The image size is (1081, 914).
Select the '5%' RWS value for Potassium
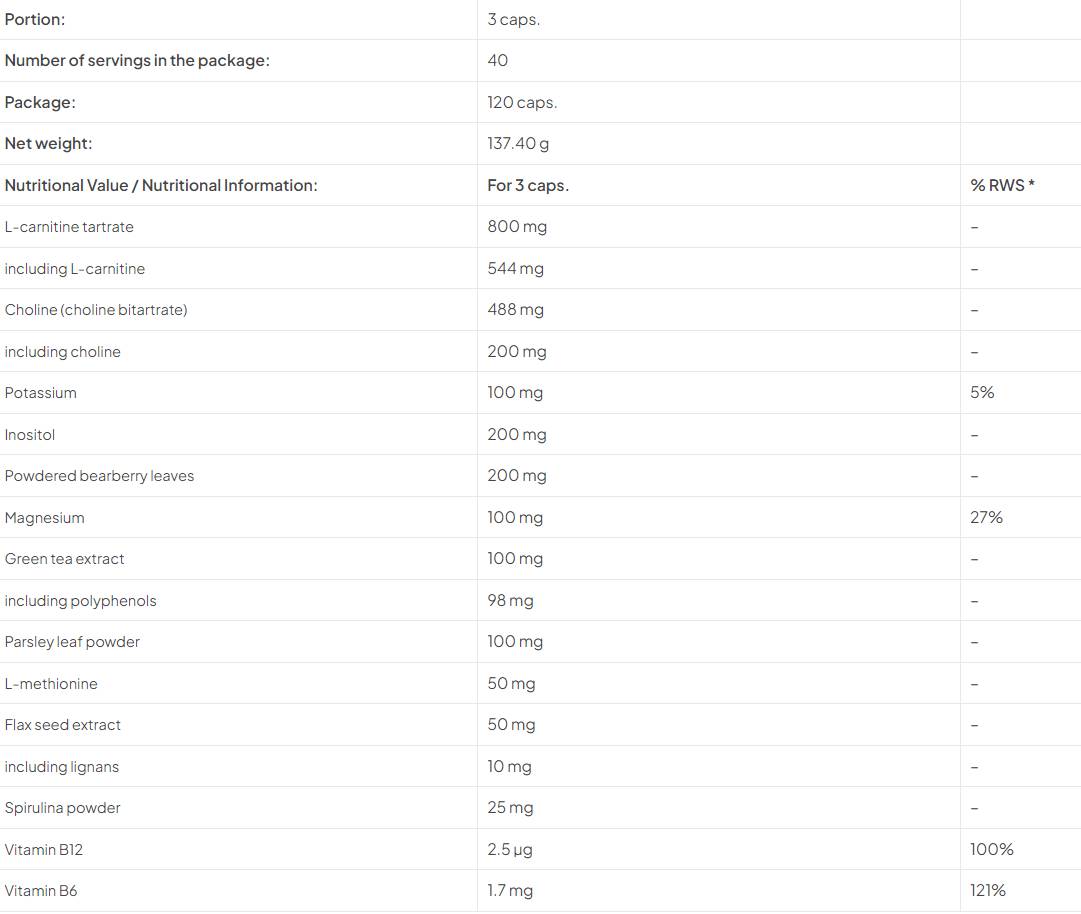tap(982, 393)
